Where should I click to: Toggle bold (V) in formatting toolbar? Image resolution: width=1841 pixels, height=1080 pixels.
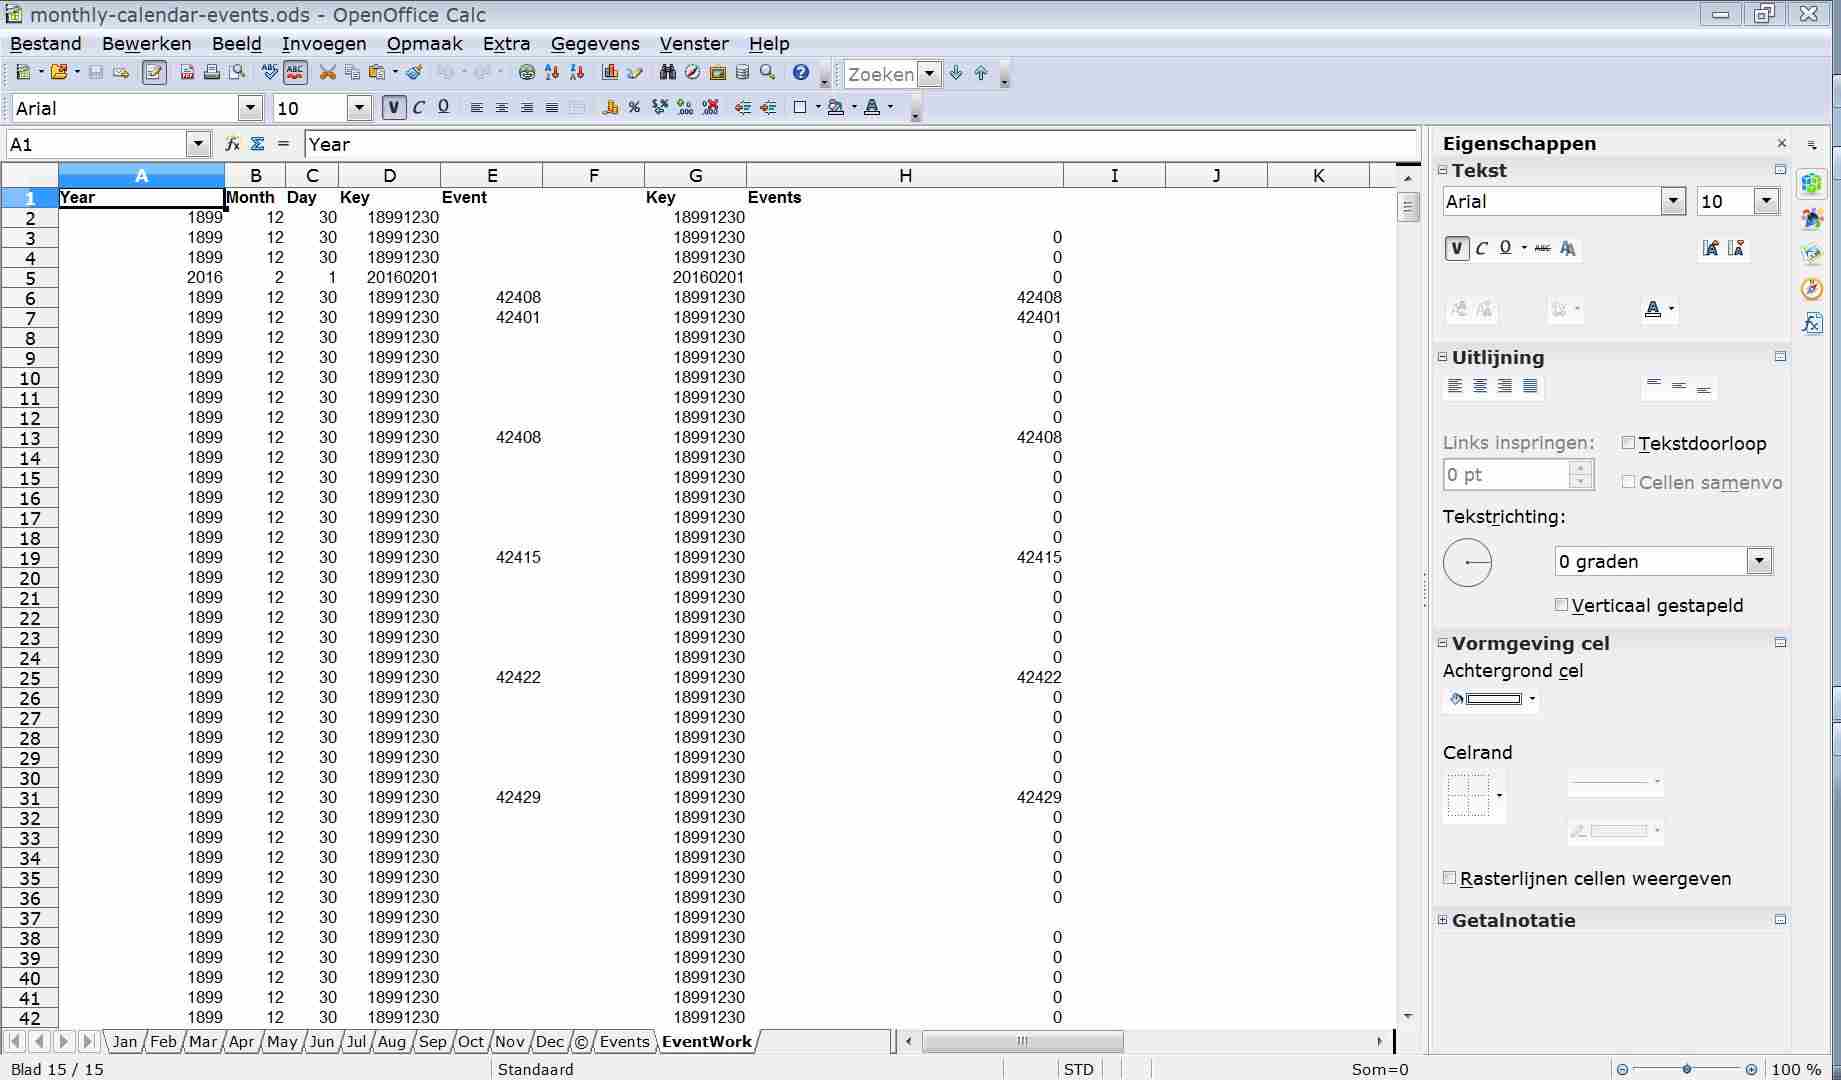(x=394, y=108)
